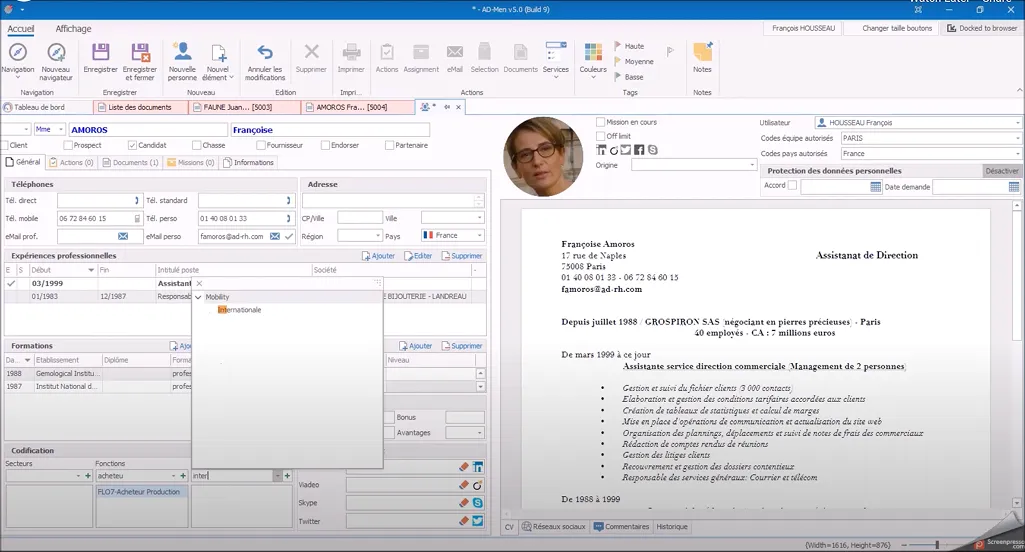Click the Notes ribbon icon

pyautogui.click(x=702, y=52)
